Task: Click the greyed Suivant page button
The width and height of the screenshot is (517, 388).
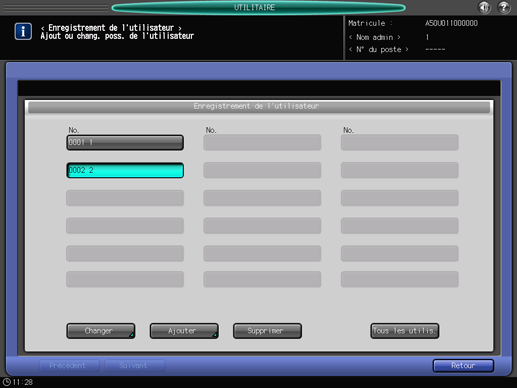Action: click(135, 366)
